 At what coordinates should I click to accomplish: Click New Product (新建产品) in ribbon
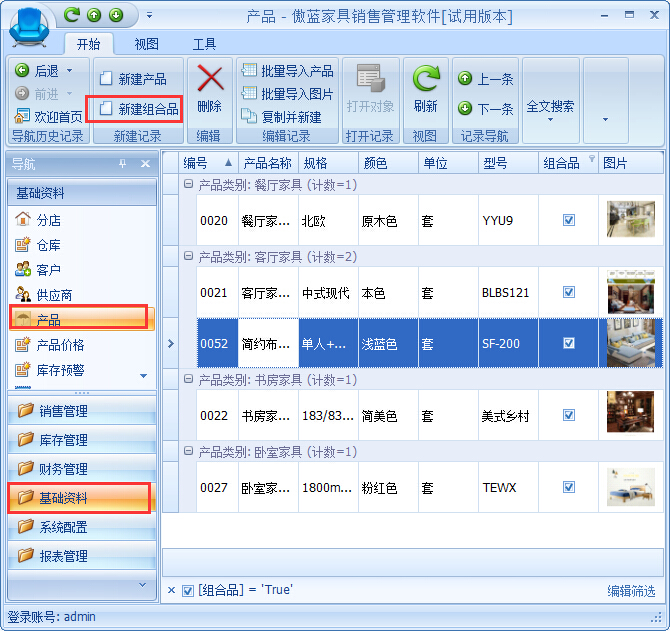tap(133, 79)
